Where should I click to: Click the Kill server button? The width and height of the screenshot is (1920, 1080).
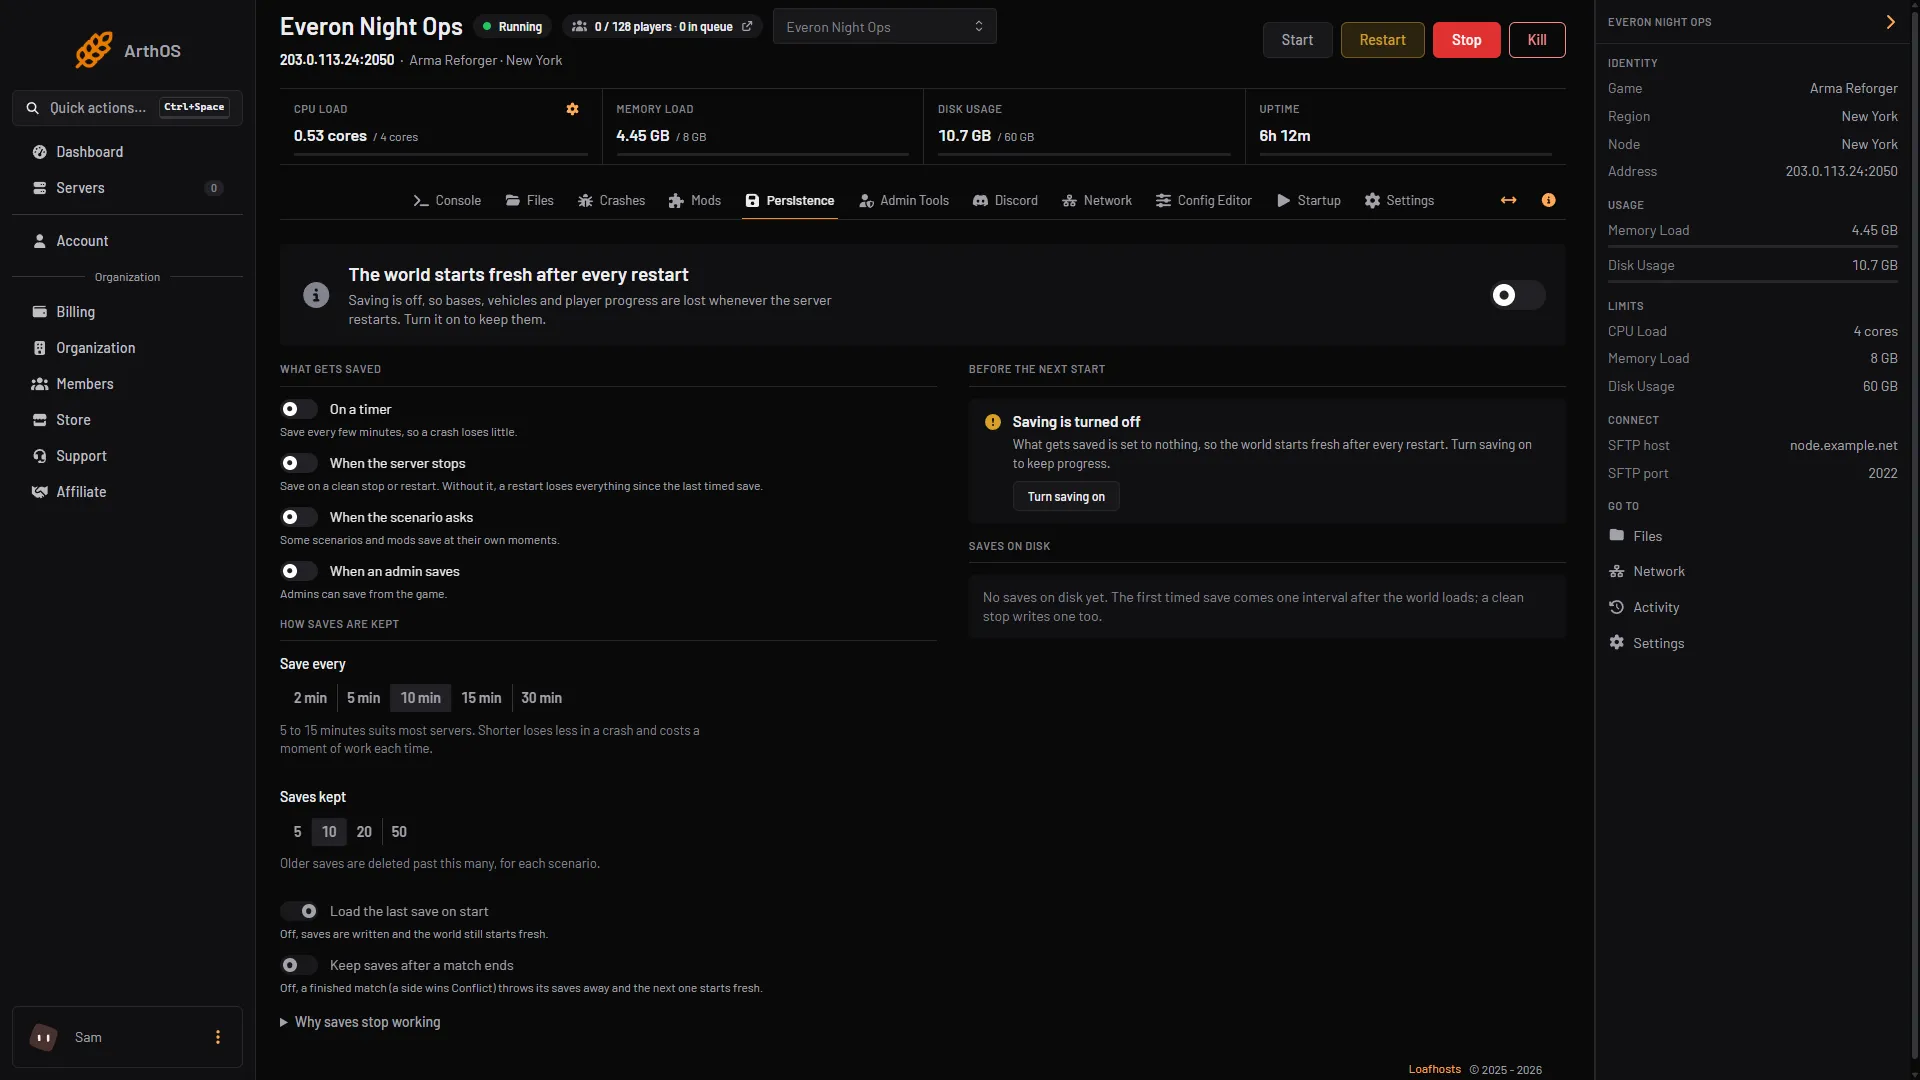pos(1537,40)
